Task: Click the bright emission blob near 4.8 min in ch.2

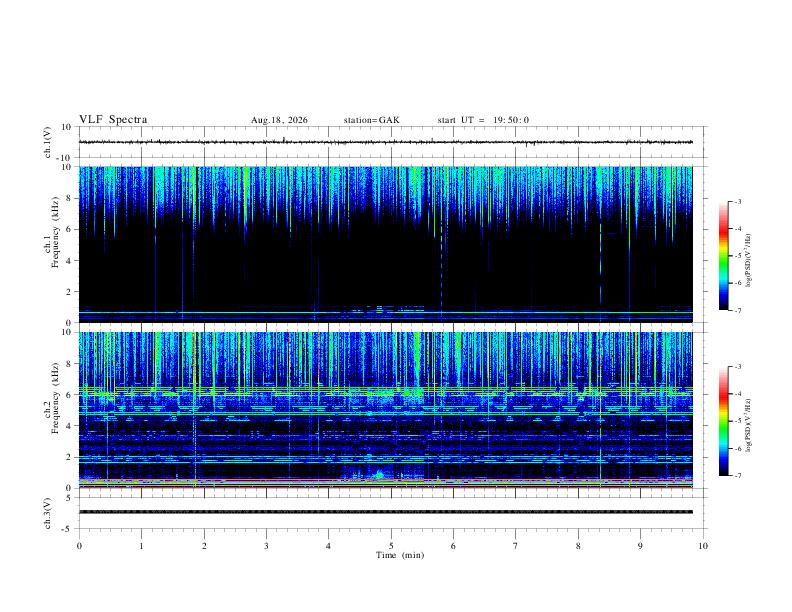Action: [x=379, y=475]
